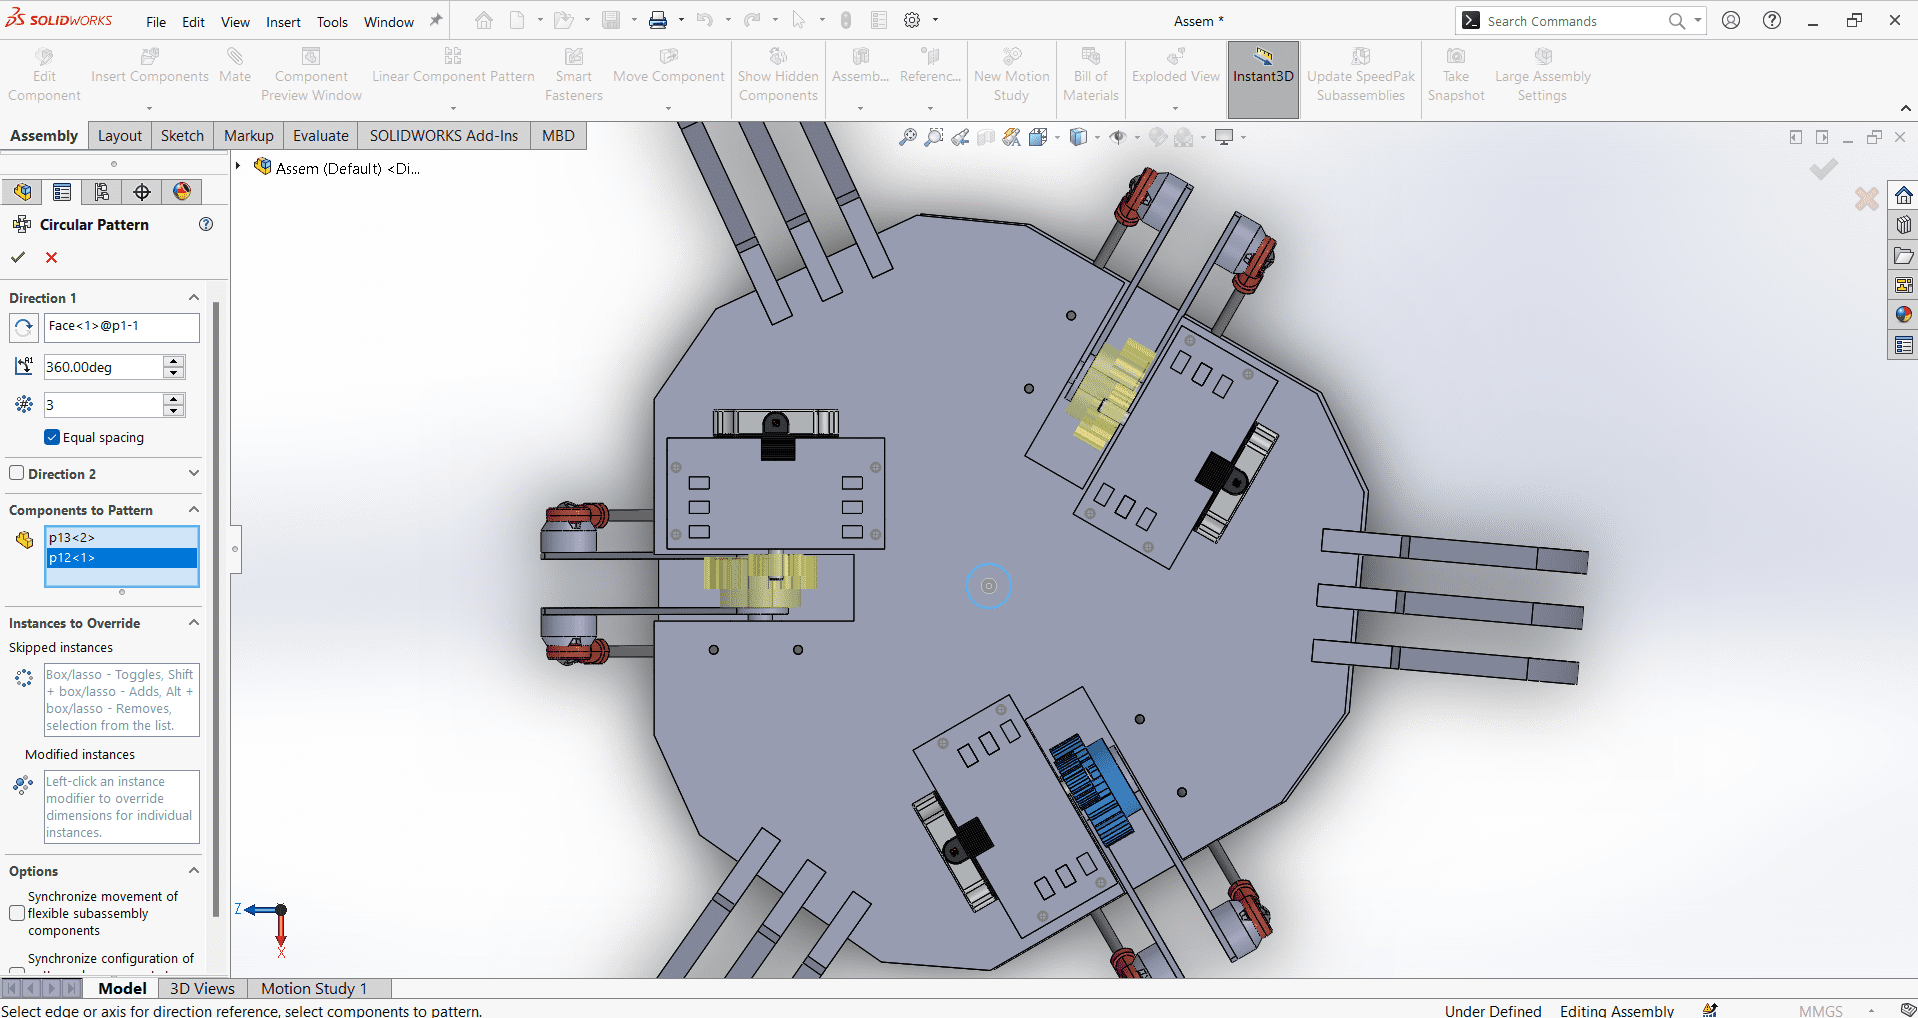Accept the Circular Pattern with green checkmark
The image size is (1918, 1018).
pyautogui.click(x=18, y=257)
